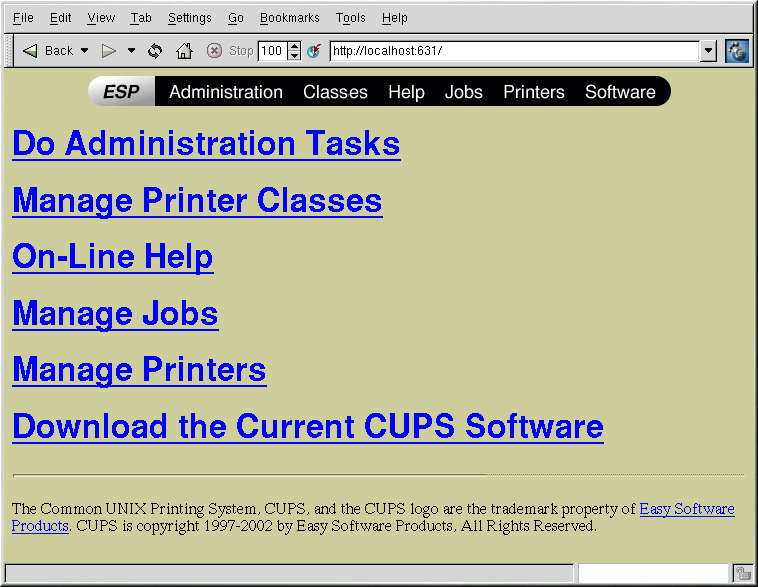Screen dimensions: 758x587
Task: Click Jobs in the black navigation bar
Action: (463, 92)
